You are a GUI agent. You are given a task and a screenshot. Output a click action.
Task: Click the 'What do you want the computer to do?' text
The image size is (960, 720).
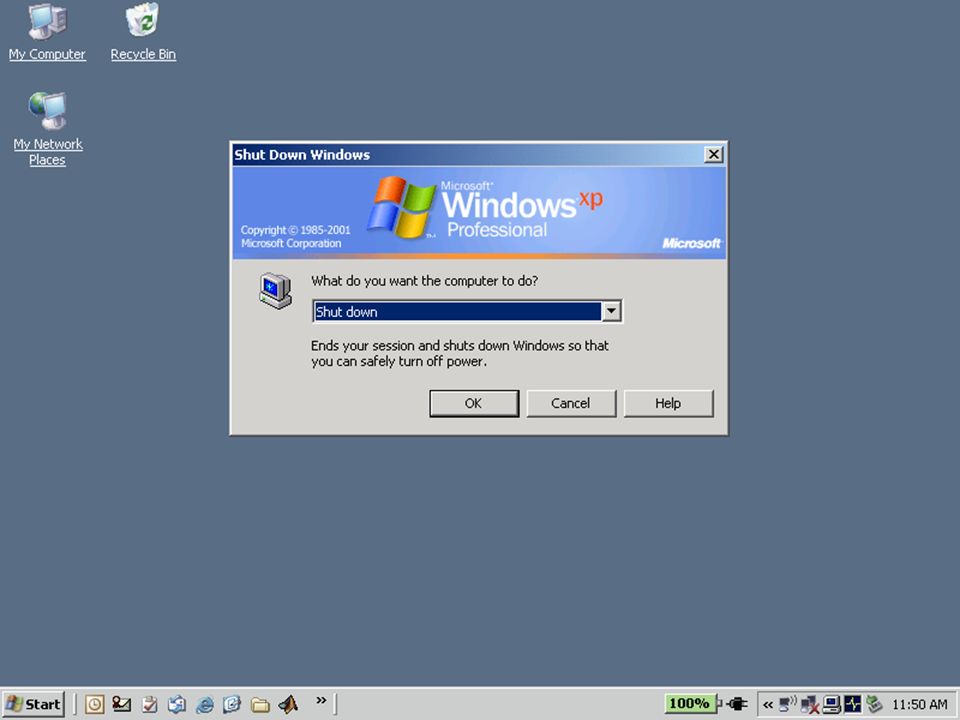424,281
